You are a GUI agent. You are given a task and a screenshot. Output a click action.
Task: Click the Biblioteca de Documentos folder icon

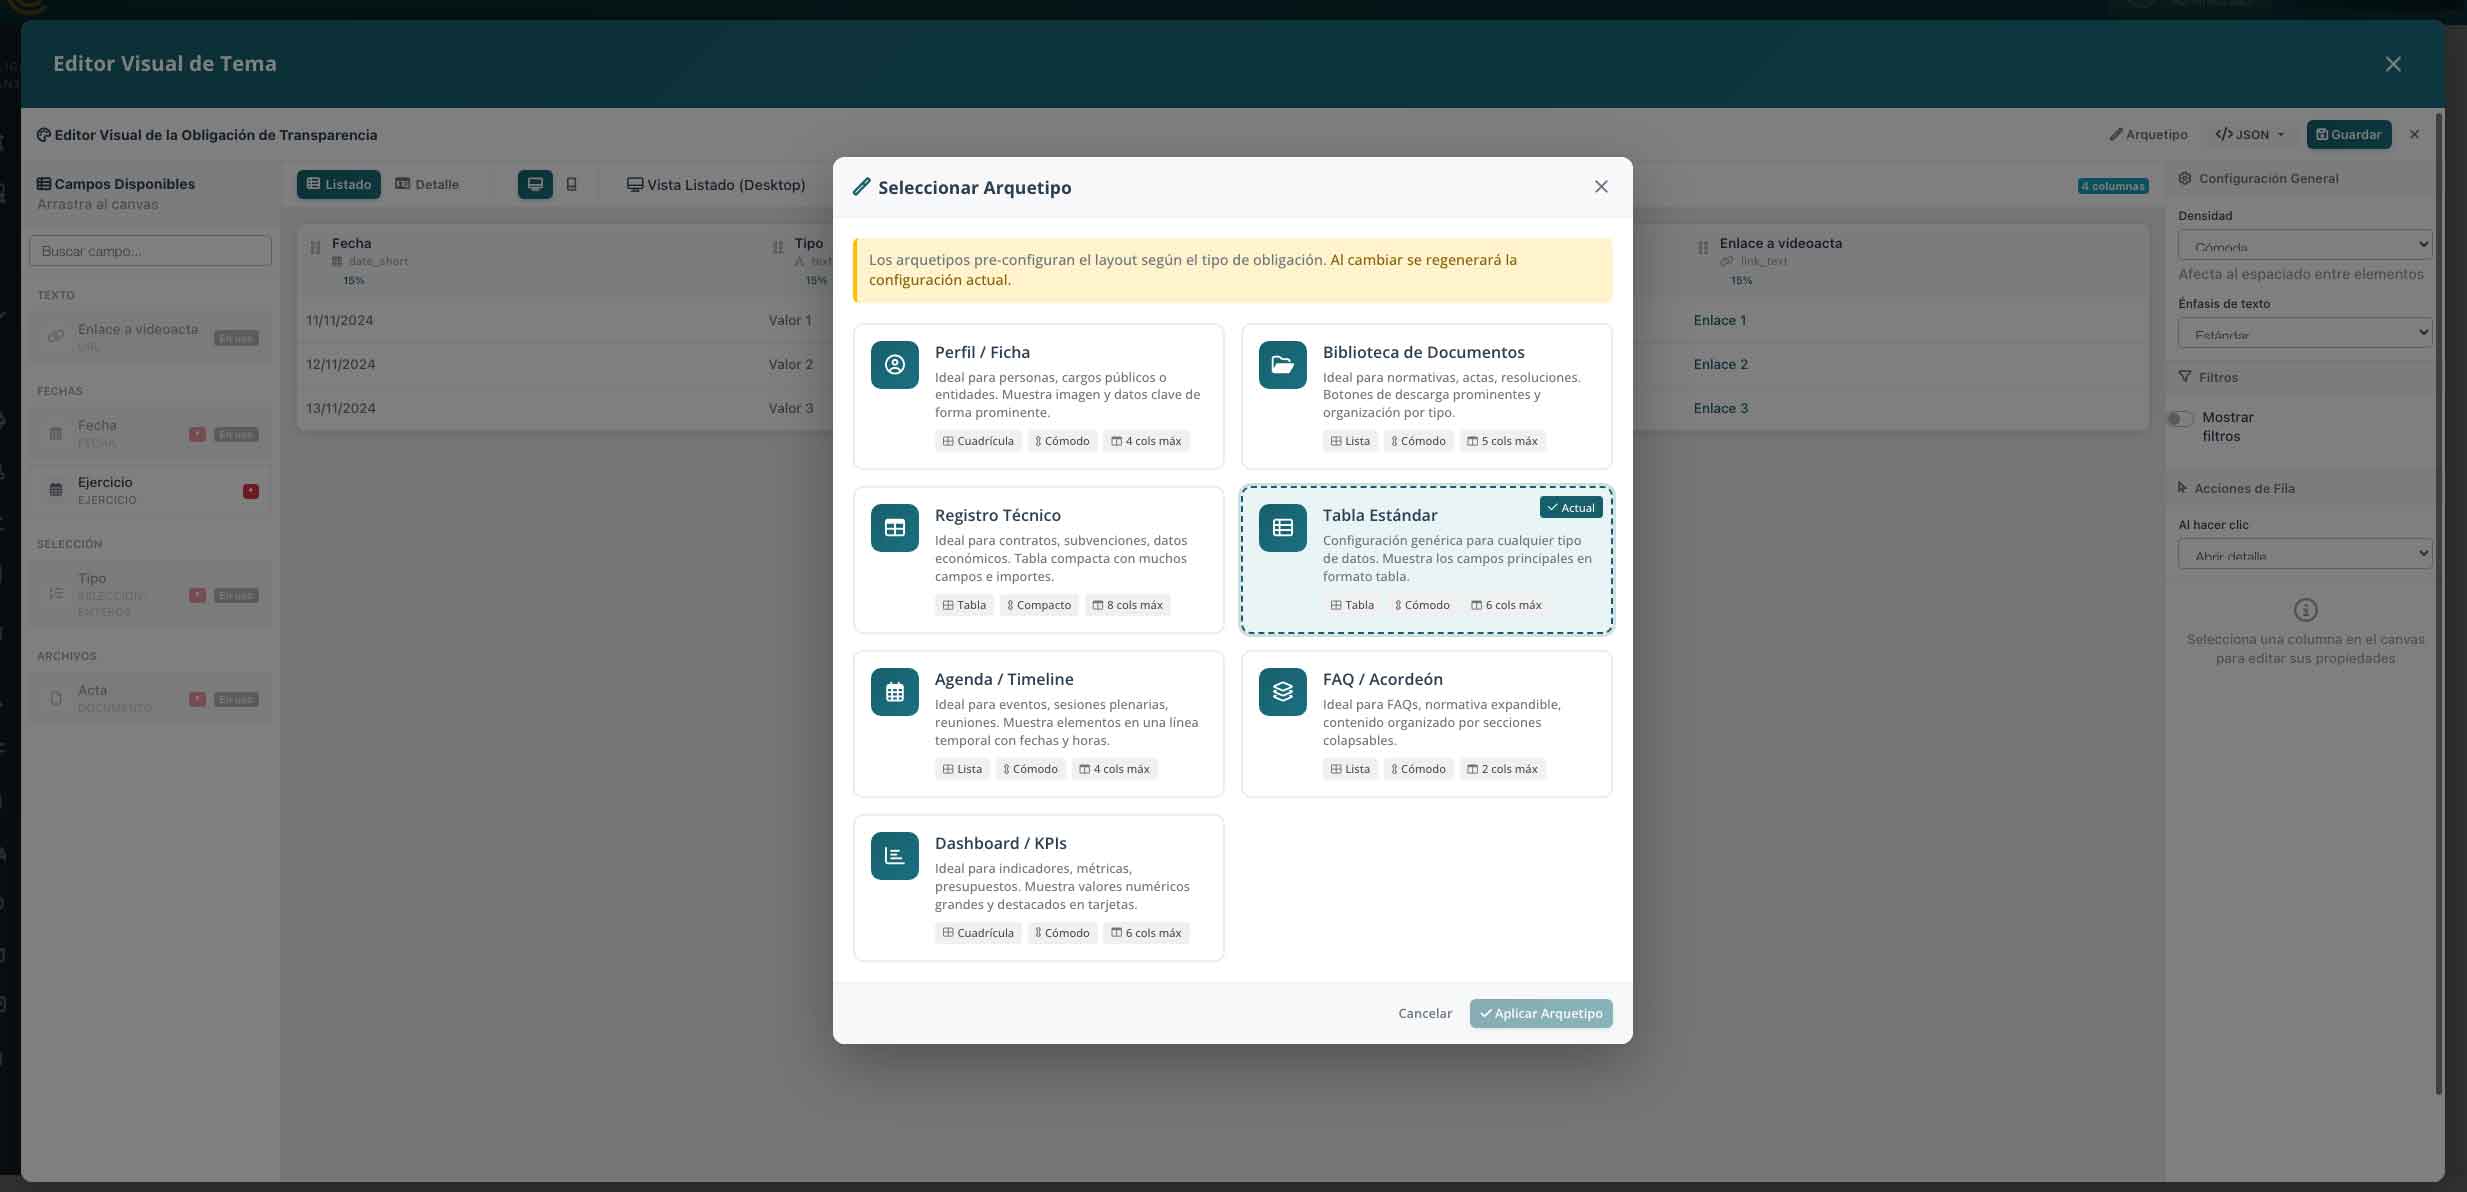(x=1282, y=365)
